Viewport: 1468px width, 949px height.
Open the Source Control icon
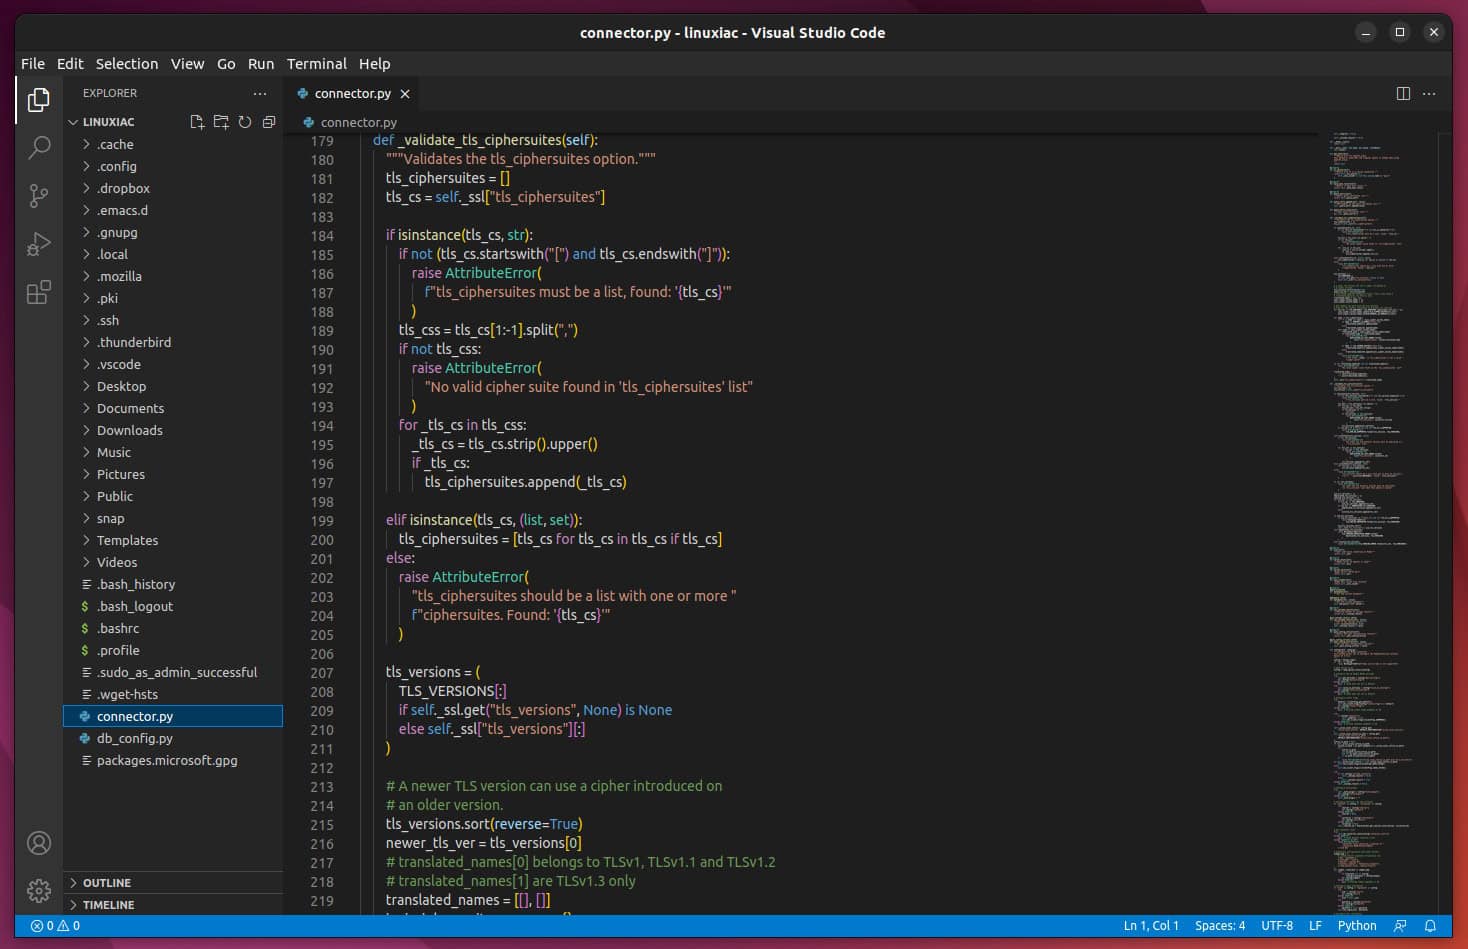[39, 196]
